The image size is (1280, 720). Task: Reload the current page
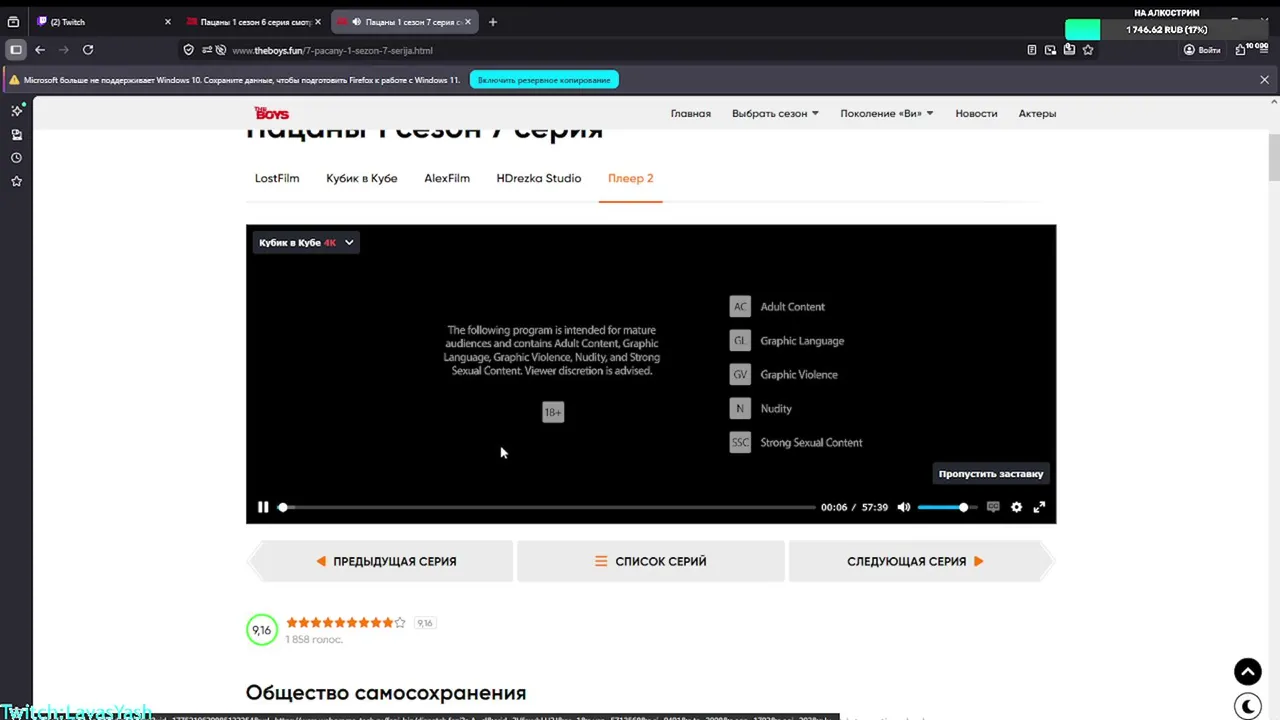click(88, 50)
